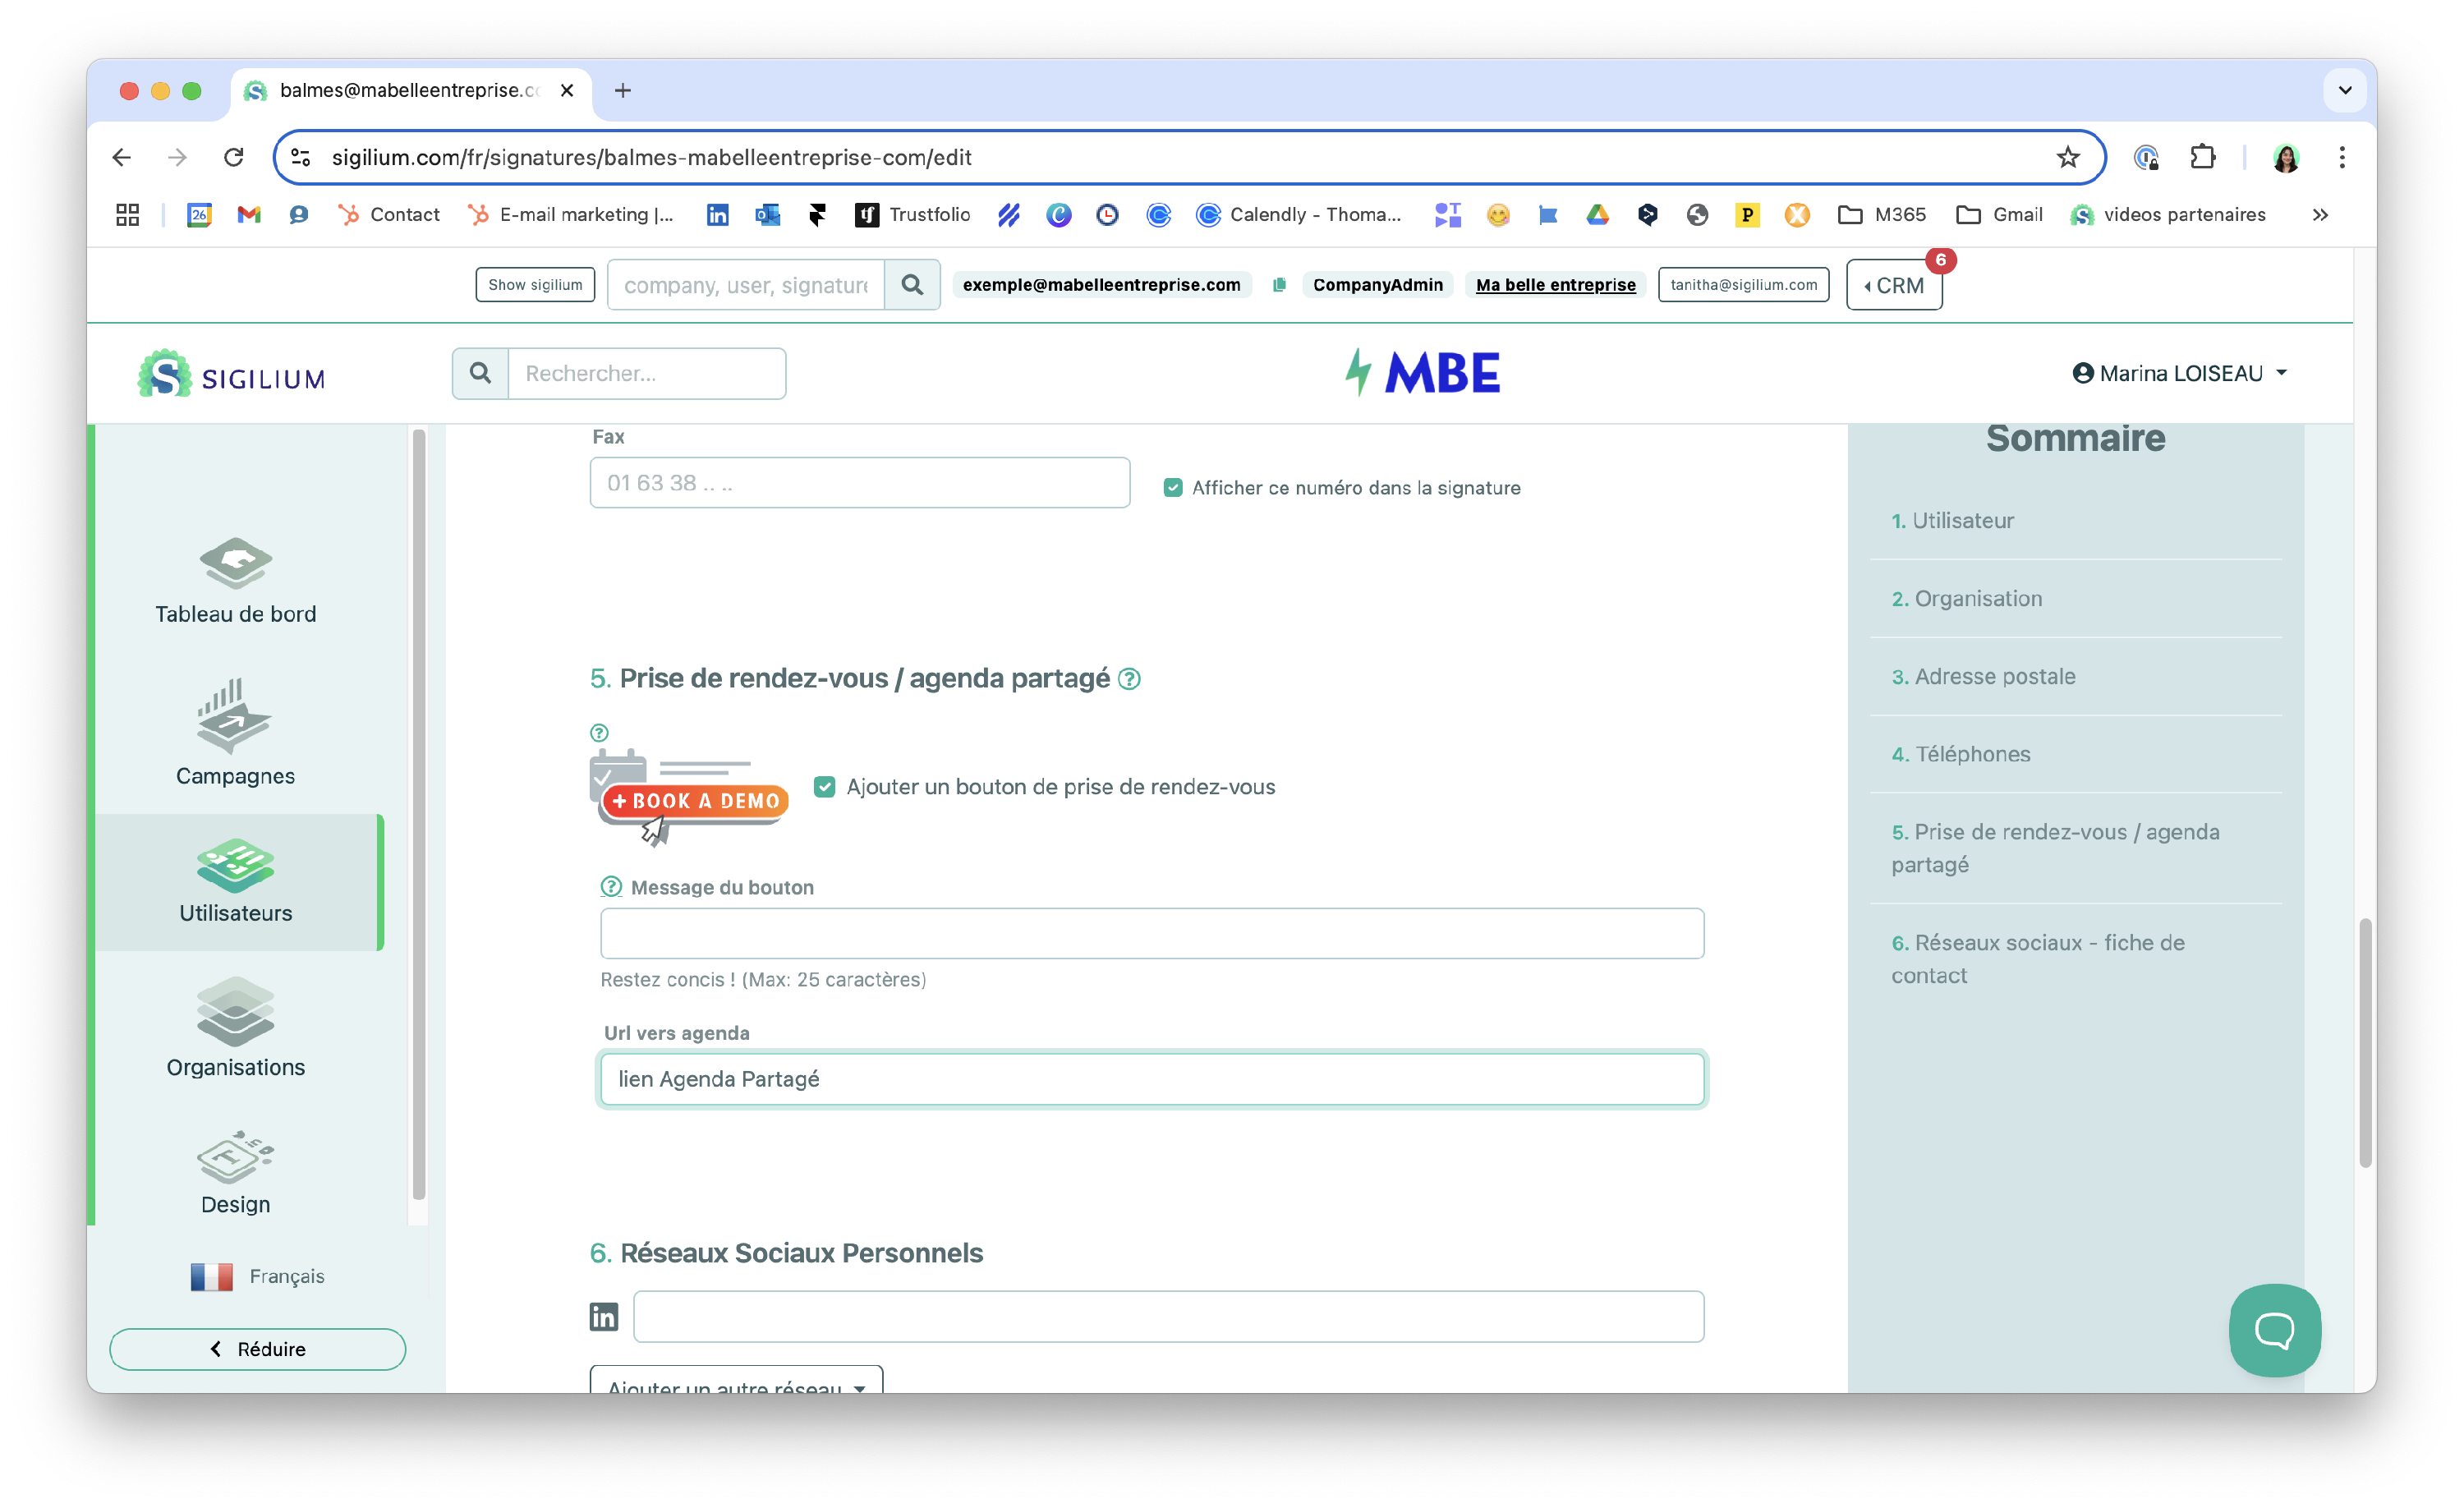Click the help icon beside Prise de rendez-vous heading

coord(1129,679)
